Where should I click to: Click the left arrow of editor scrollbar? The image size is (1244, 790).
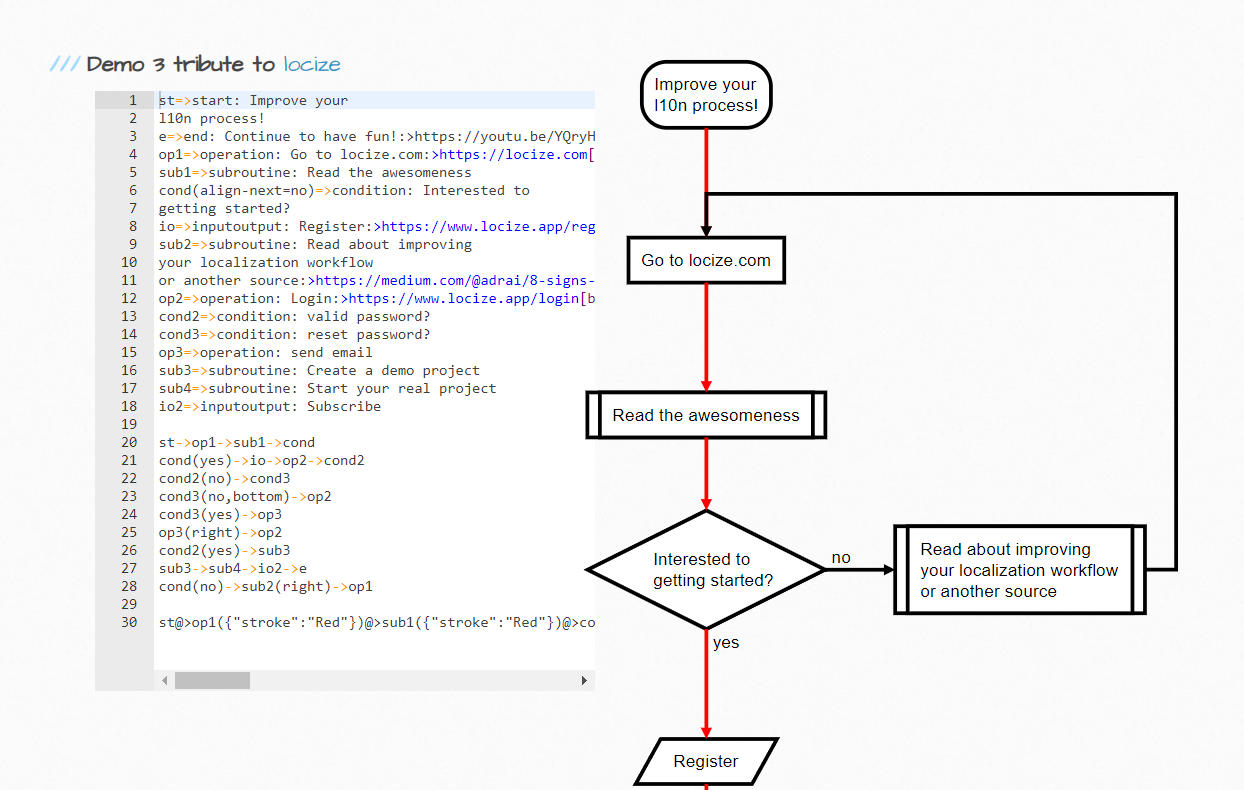pyautogui.click(x=165, y=680)
